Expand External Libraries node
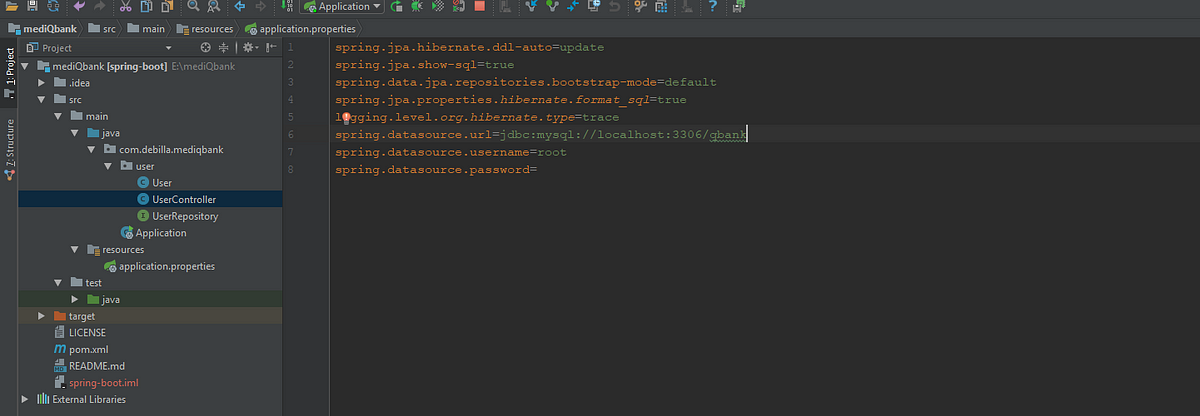 (25, 399)
